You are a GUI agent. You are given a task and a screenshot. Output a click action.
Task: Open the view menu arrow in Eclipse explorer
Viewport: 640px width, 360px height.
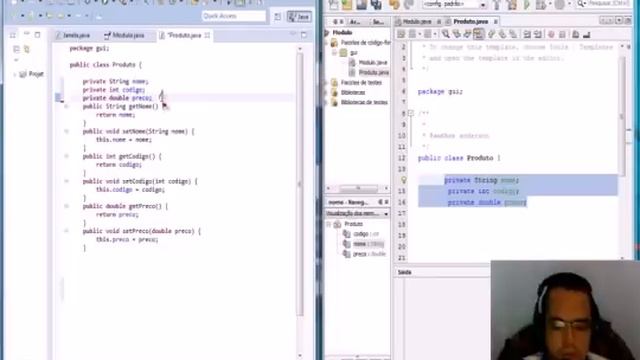click(16, 60)
